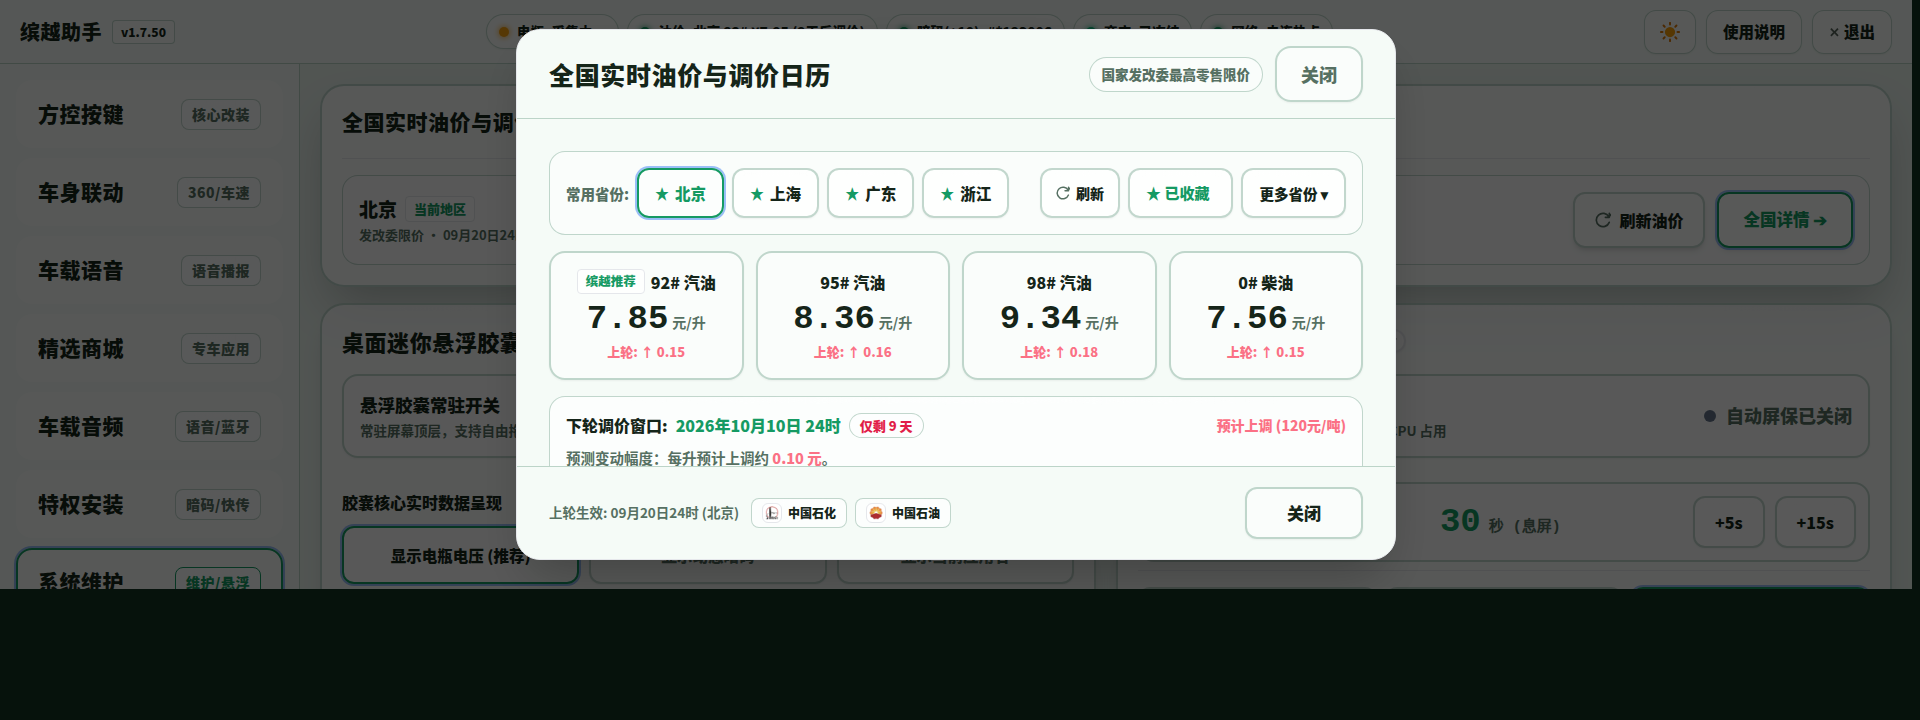Click the 自动屏保已关闭 status indicator
The width and height of the screenshot is (1920, 720).
click(1778, 416)
